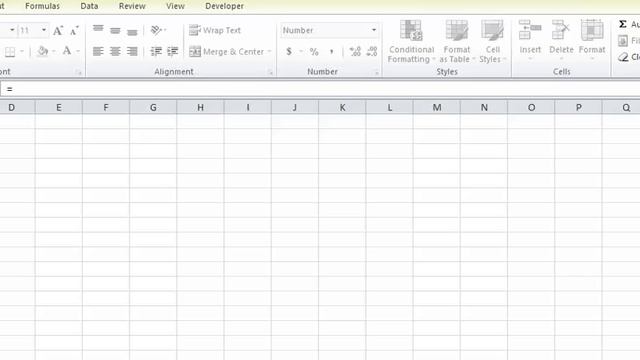Screen dimensions: 640x360
Task: Click the AutoSum sigma icon
Action: point(622,24)
